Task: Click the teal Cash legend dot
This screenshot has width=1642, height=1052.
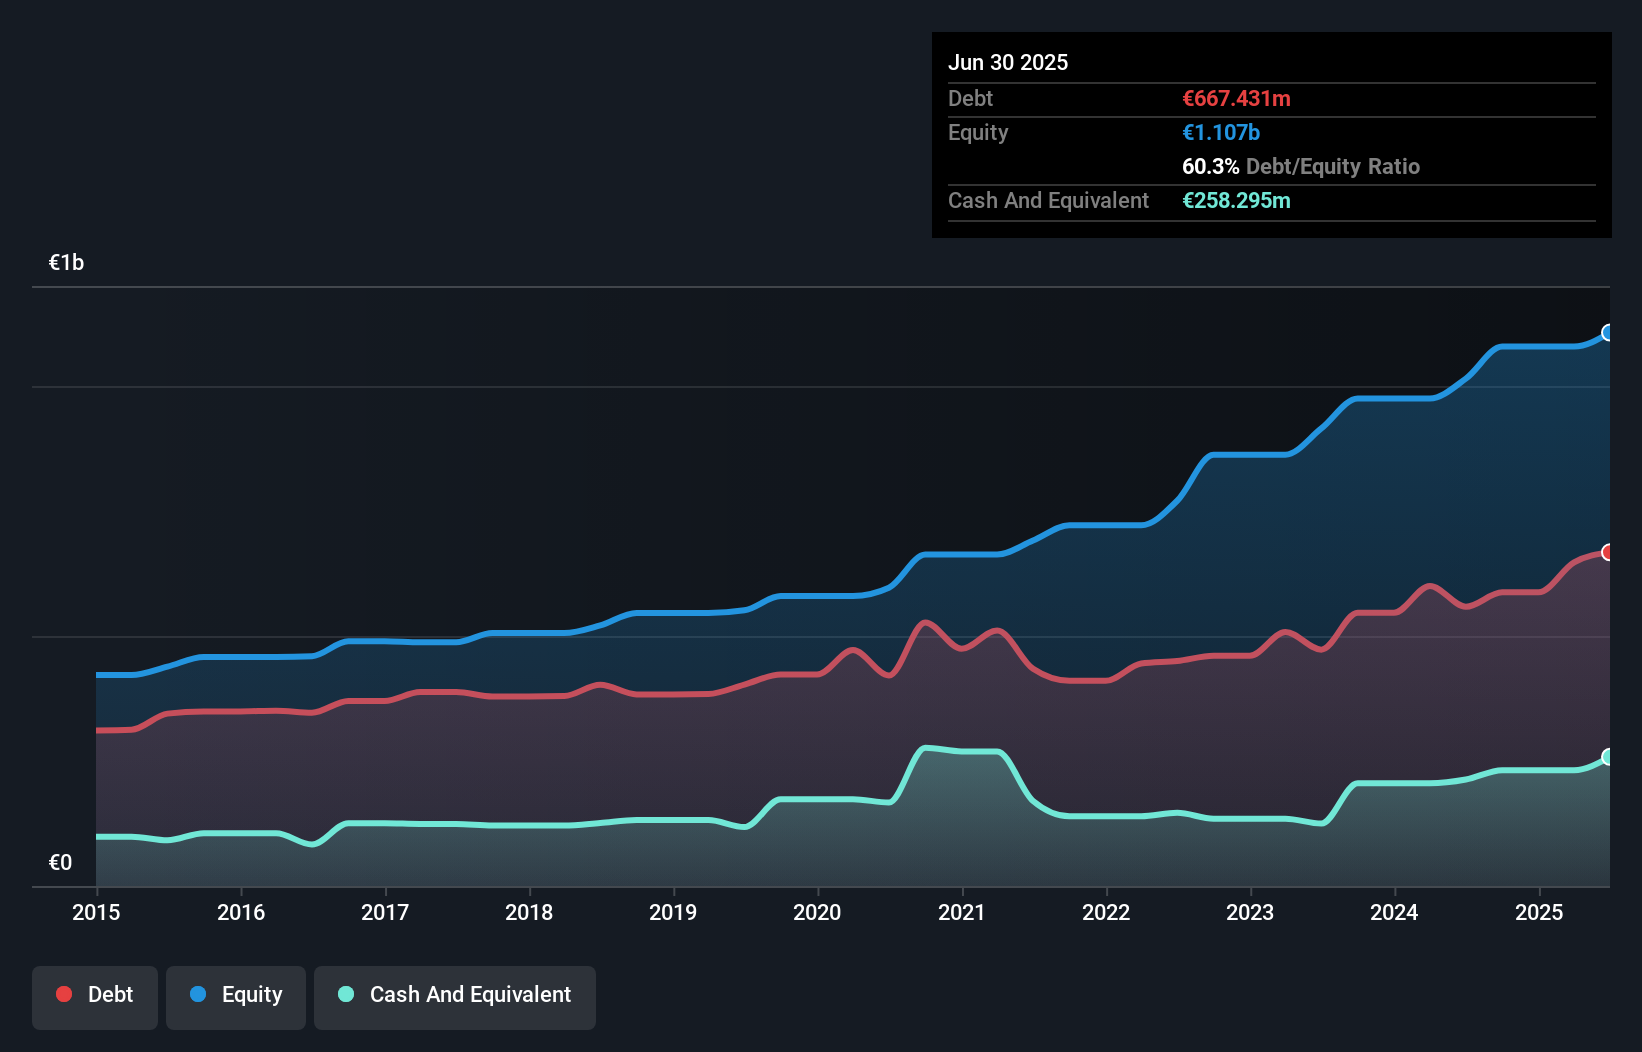Action: (x=346, y=994)
